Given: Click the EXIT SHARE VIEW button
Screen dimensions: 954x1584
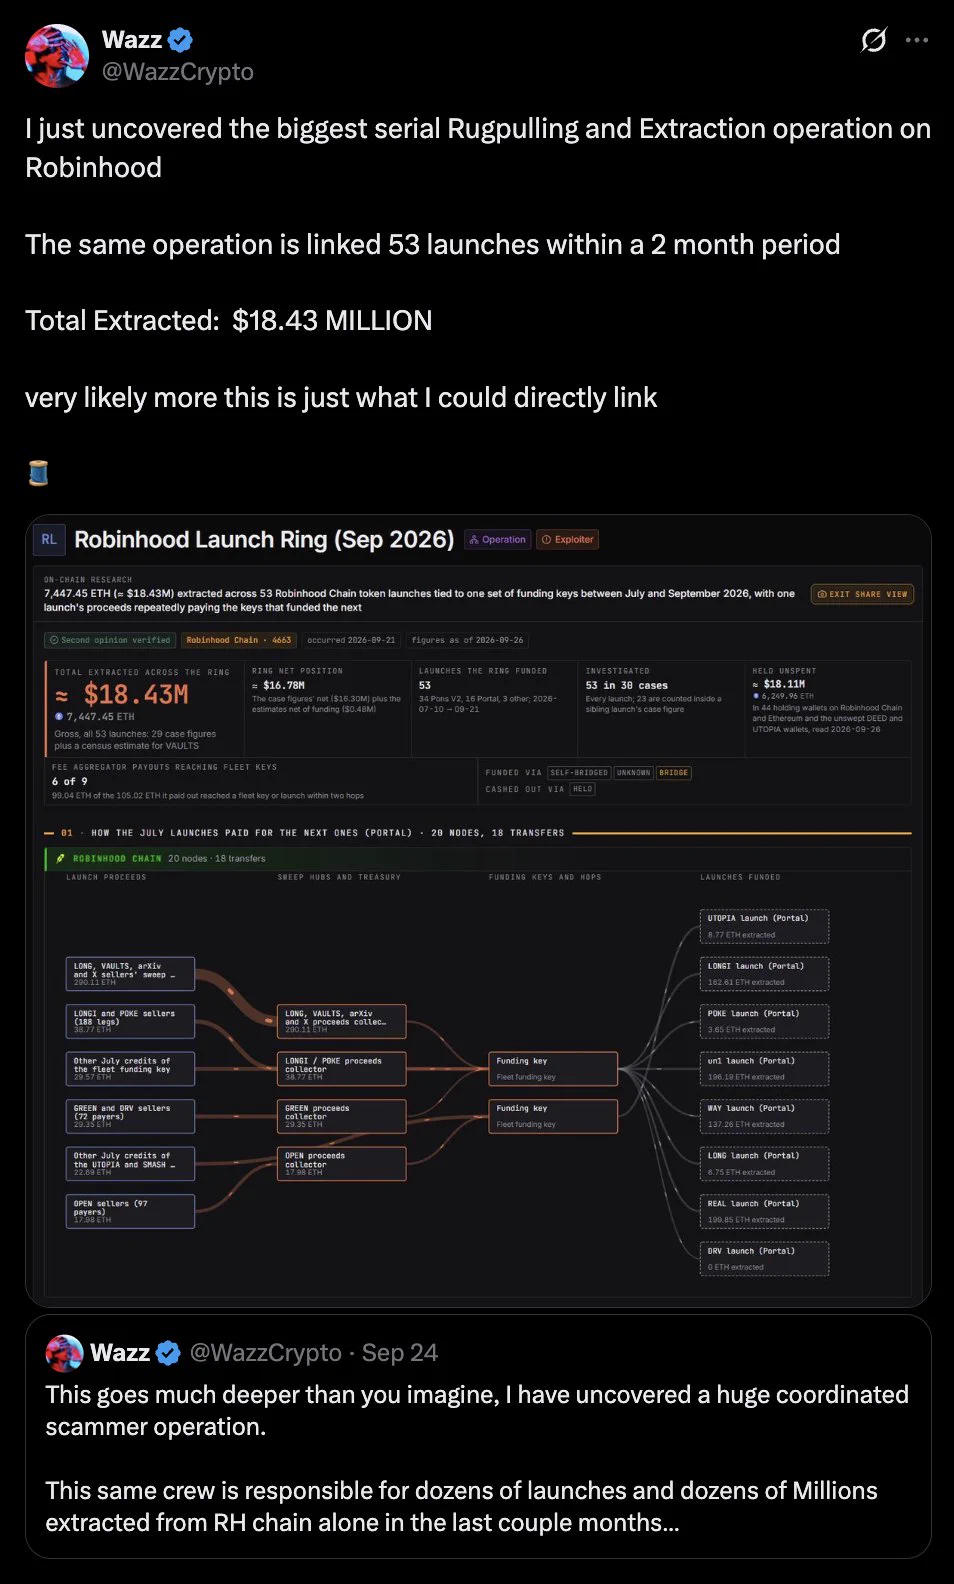Looking at the screenshot, I should point(862,594).
